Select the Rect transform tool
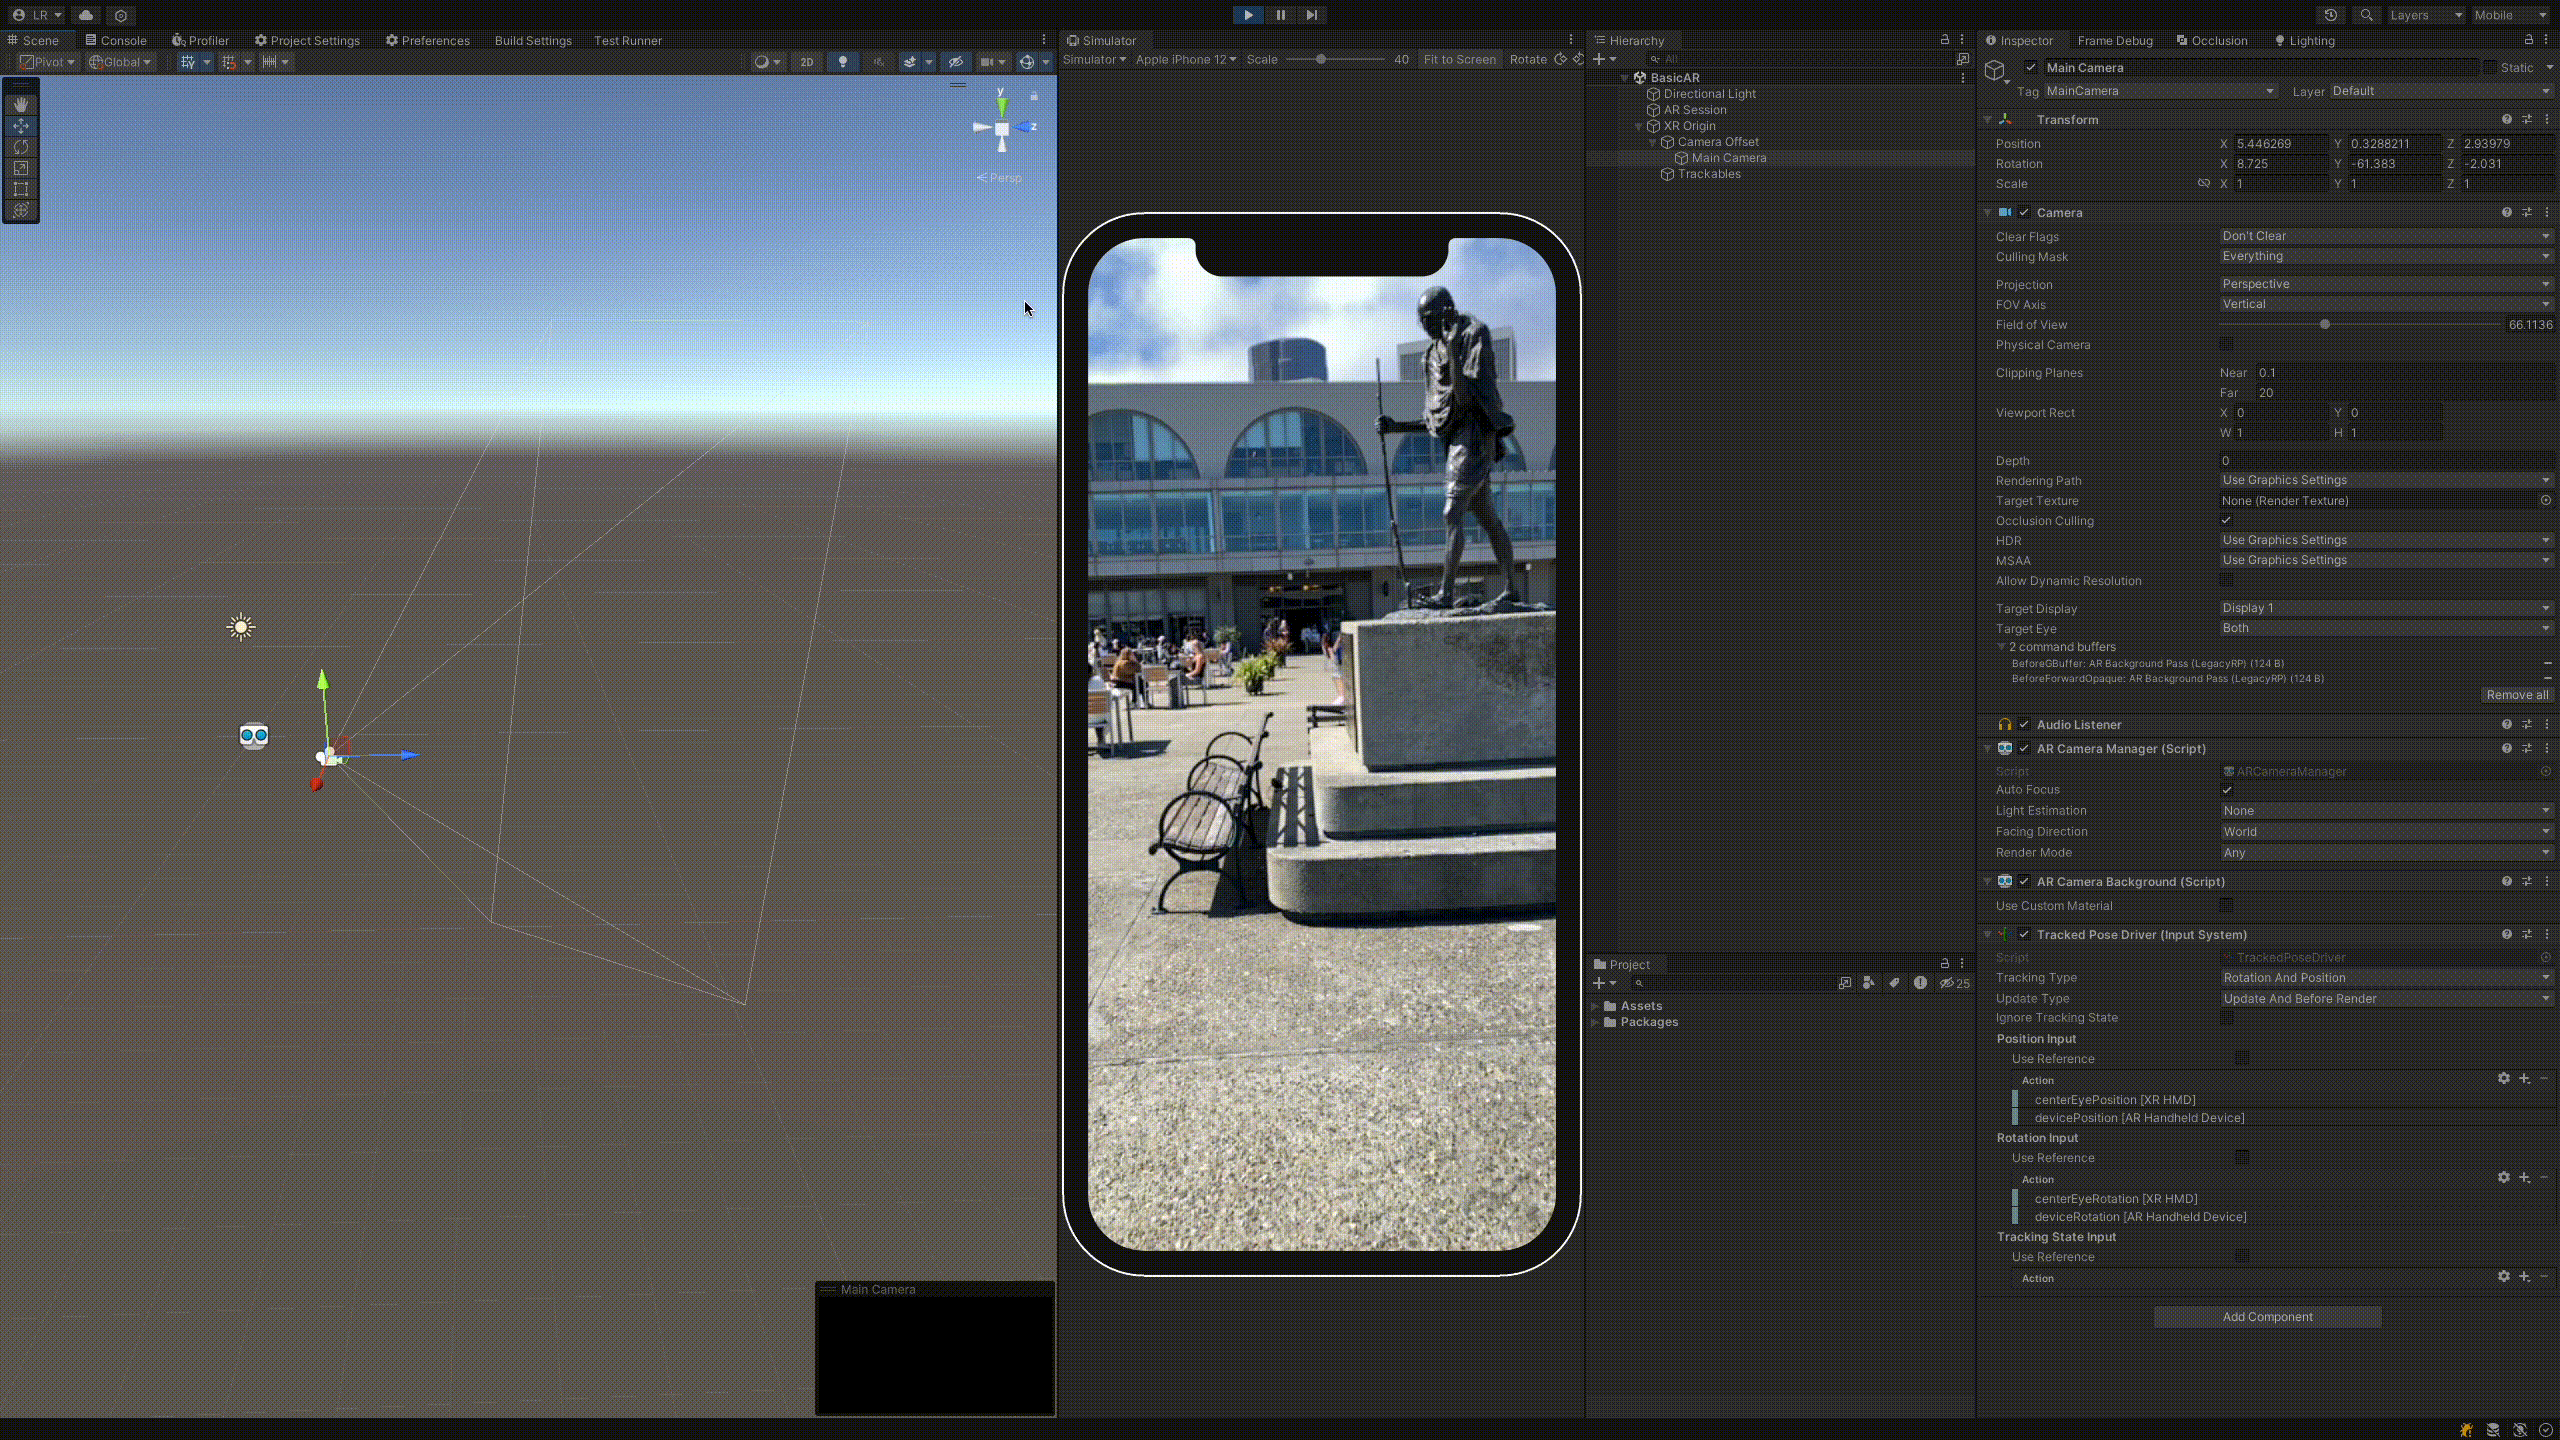 pyautogui.click(x=21, y=189)
